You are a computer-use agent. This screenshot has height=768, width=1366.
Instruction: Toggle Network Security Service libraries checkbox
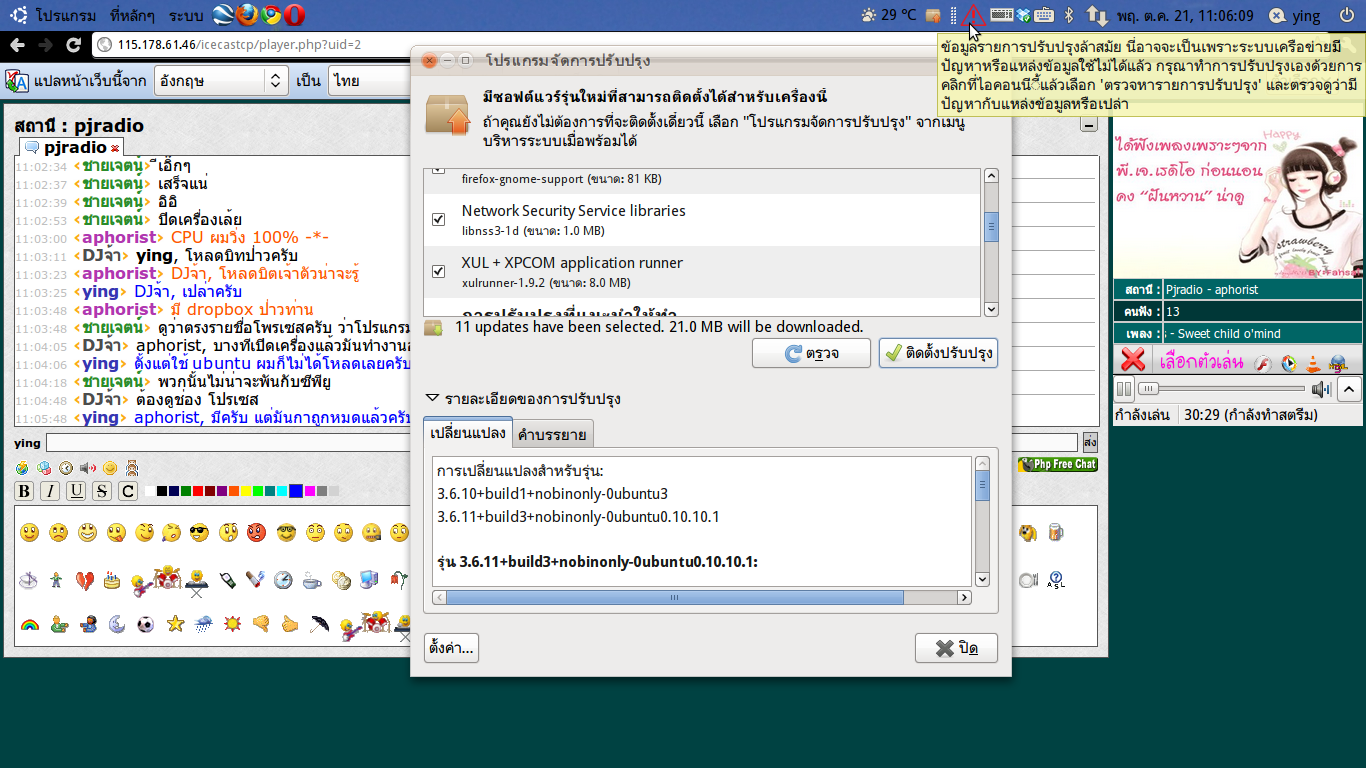point(438,219)
